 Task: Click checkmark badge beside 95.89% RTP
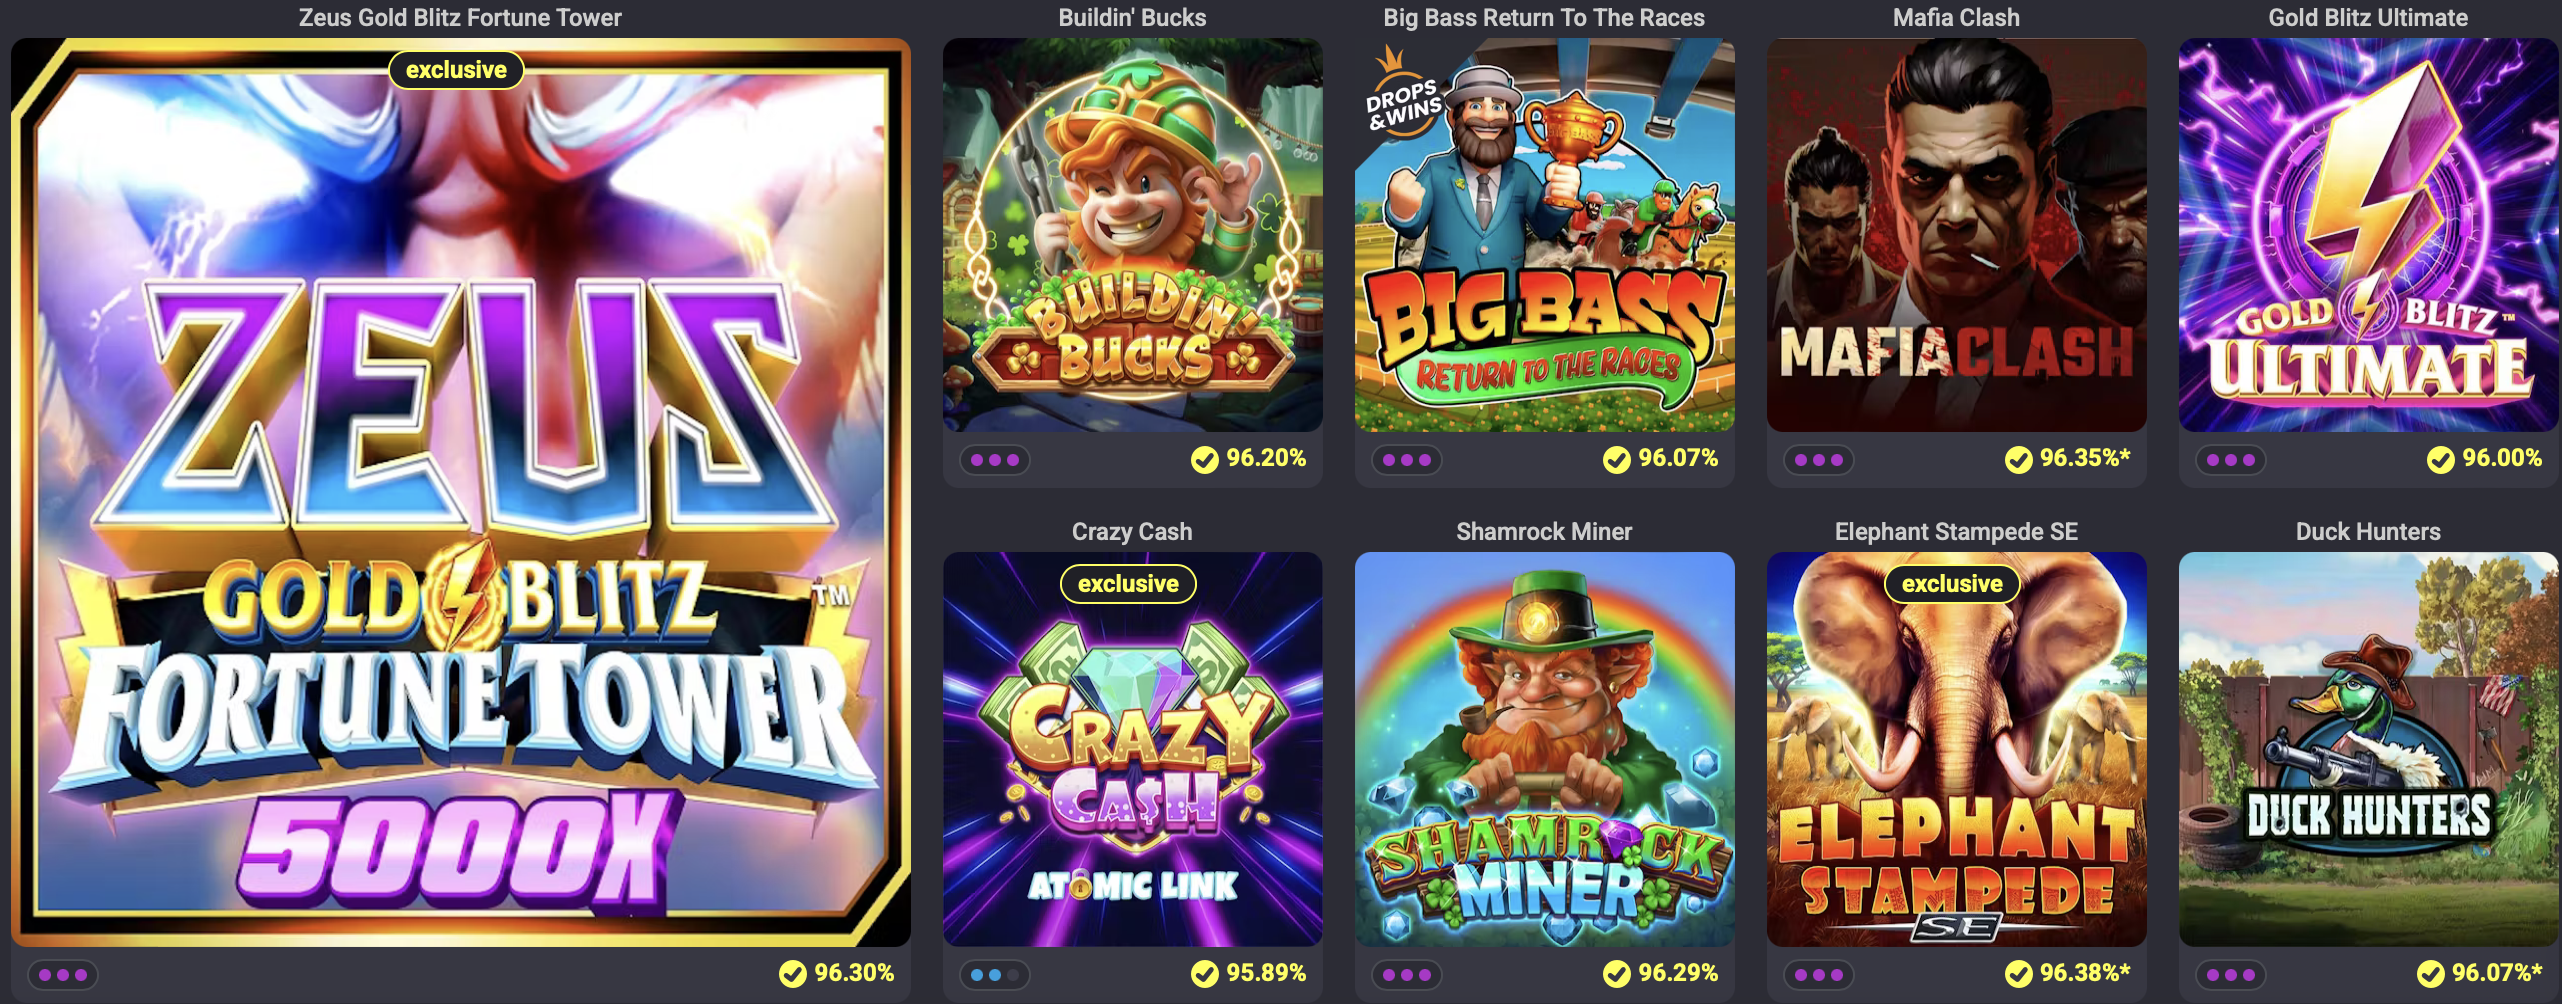(1205, 973)
